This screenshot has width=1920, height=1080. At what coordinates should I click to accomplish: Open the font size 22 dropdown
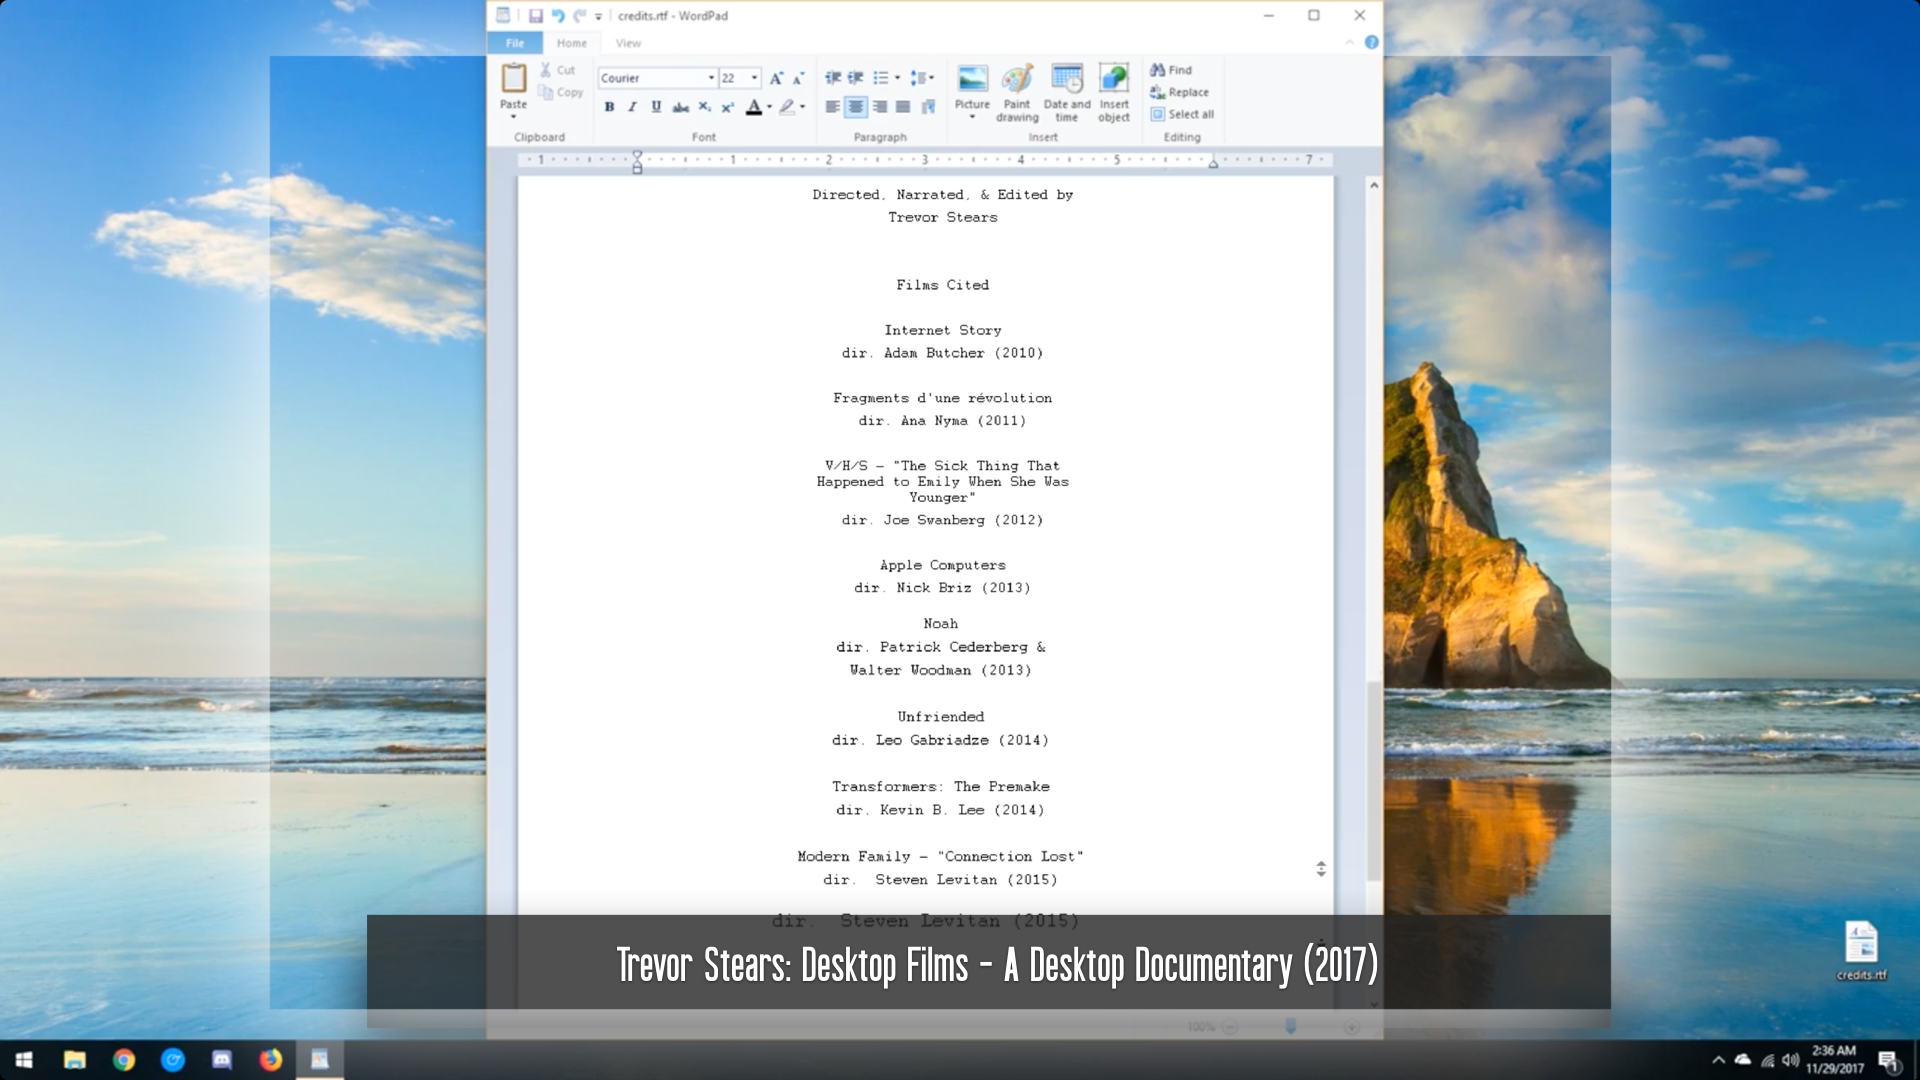coord(754,78)
